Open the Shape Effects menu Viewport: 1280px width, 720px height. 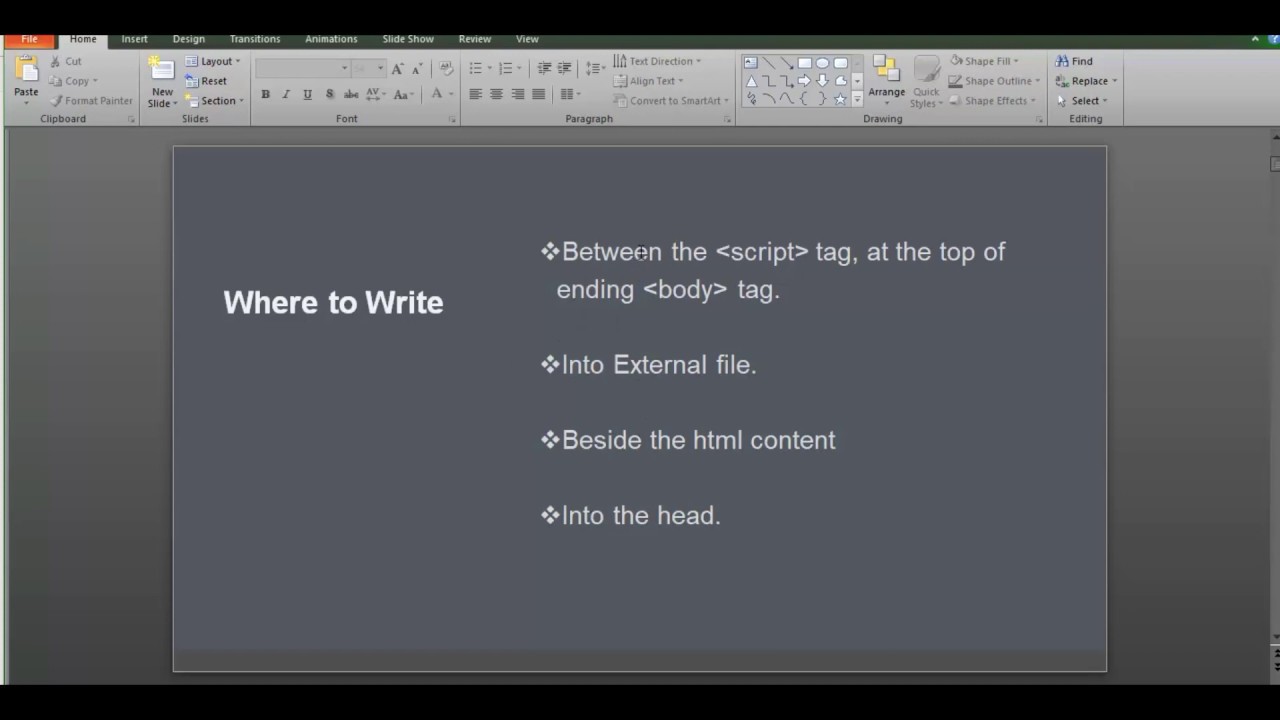click(x=992, y=101)
